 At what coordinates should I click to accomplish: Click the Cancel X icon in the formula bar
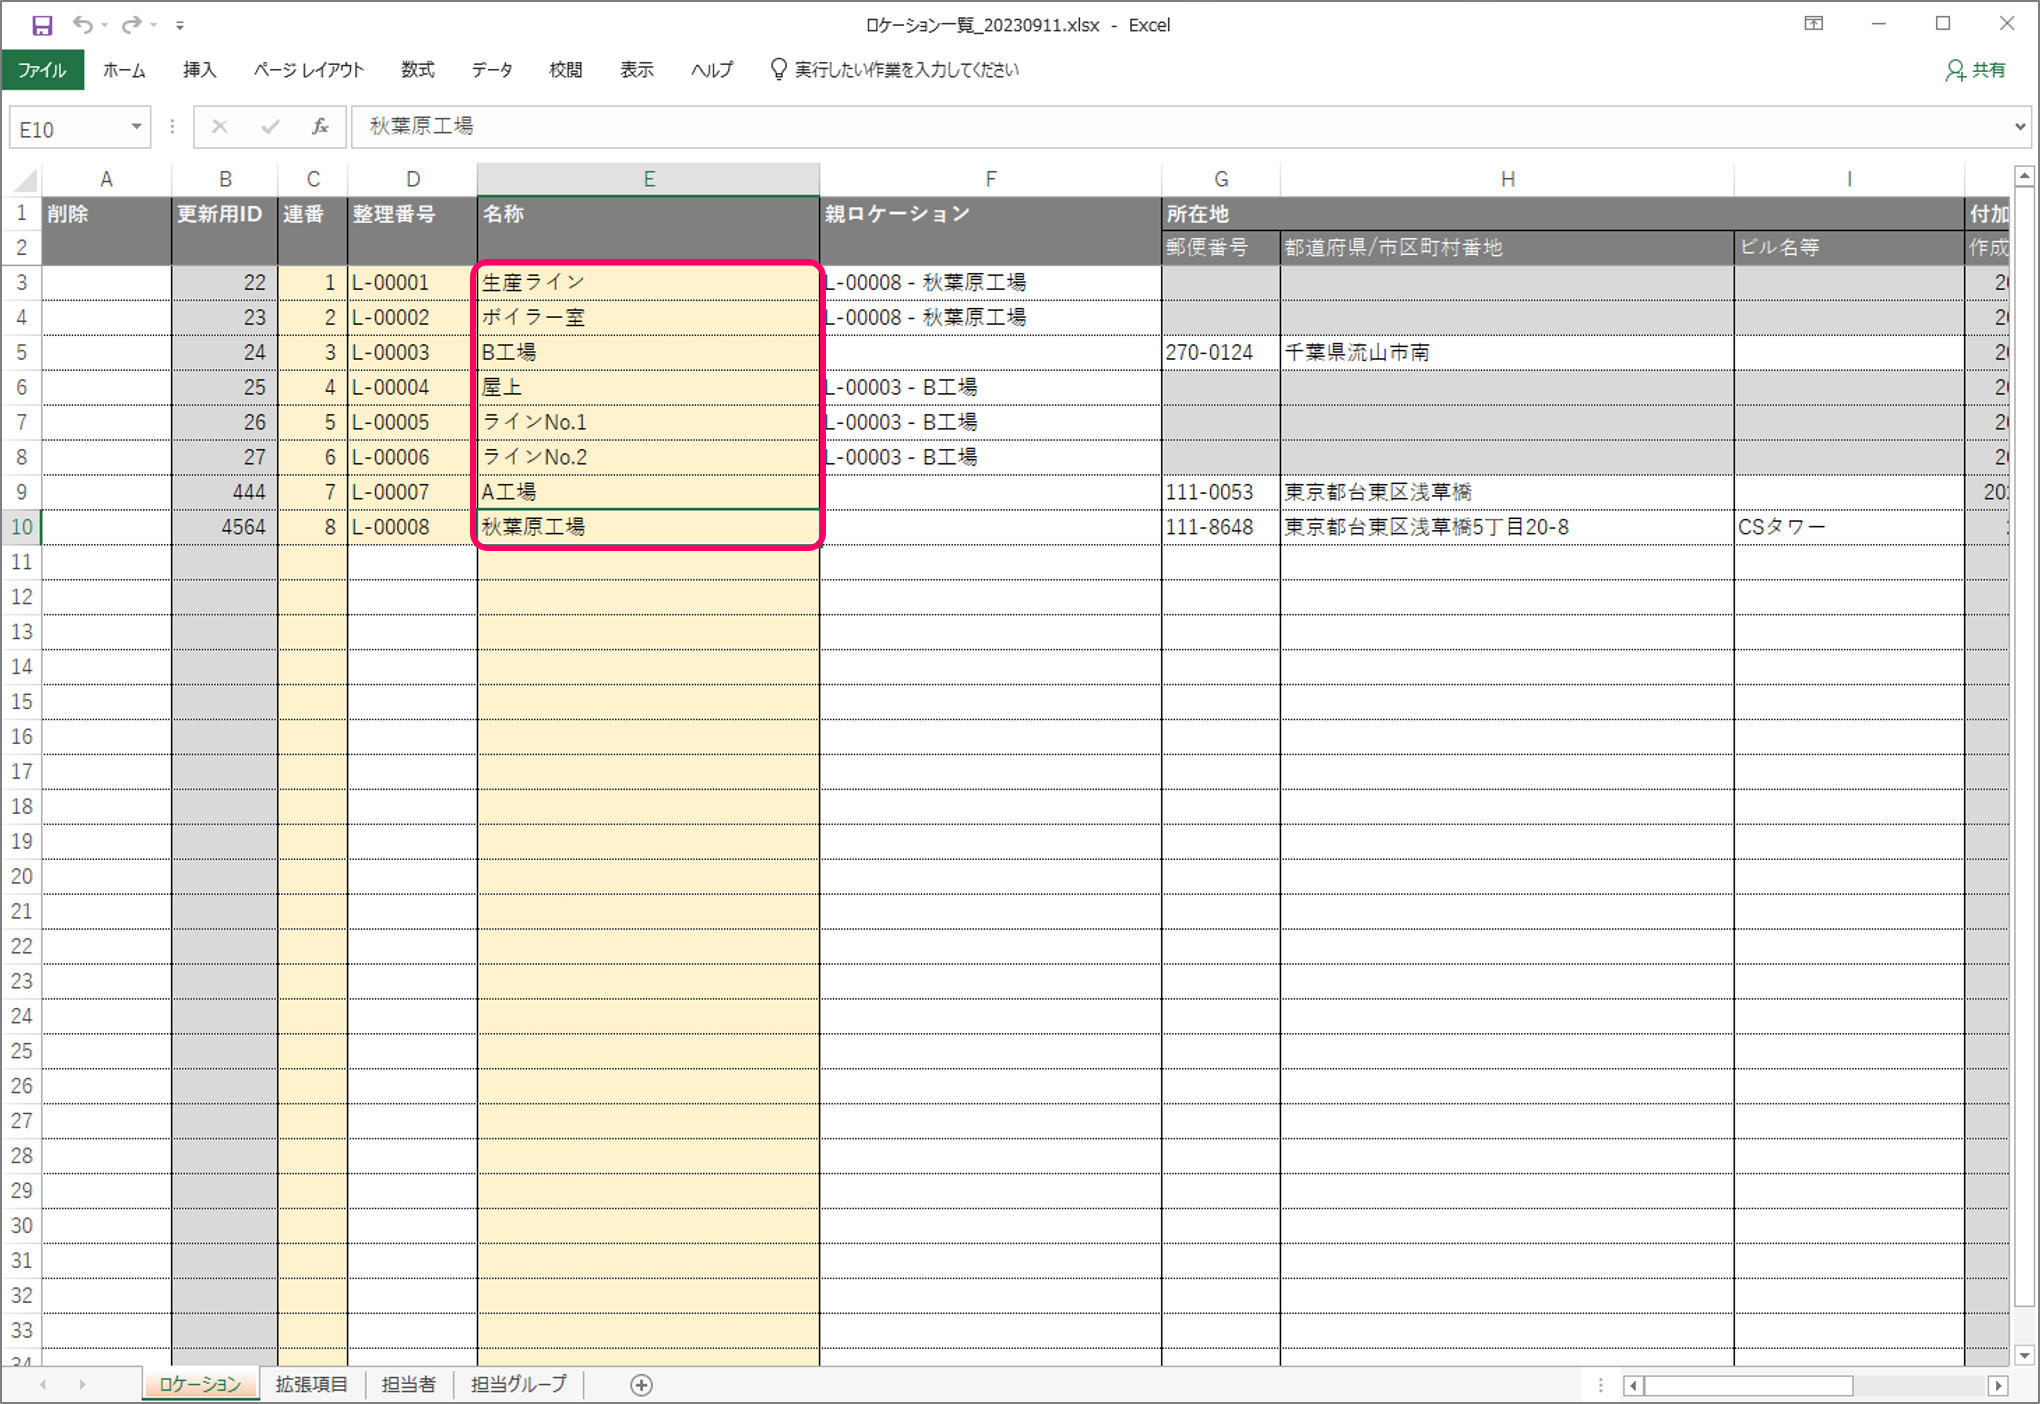click(x=220, y=127)
